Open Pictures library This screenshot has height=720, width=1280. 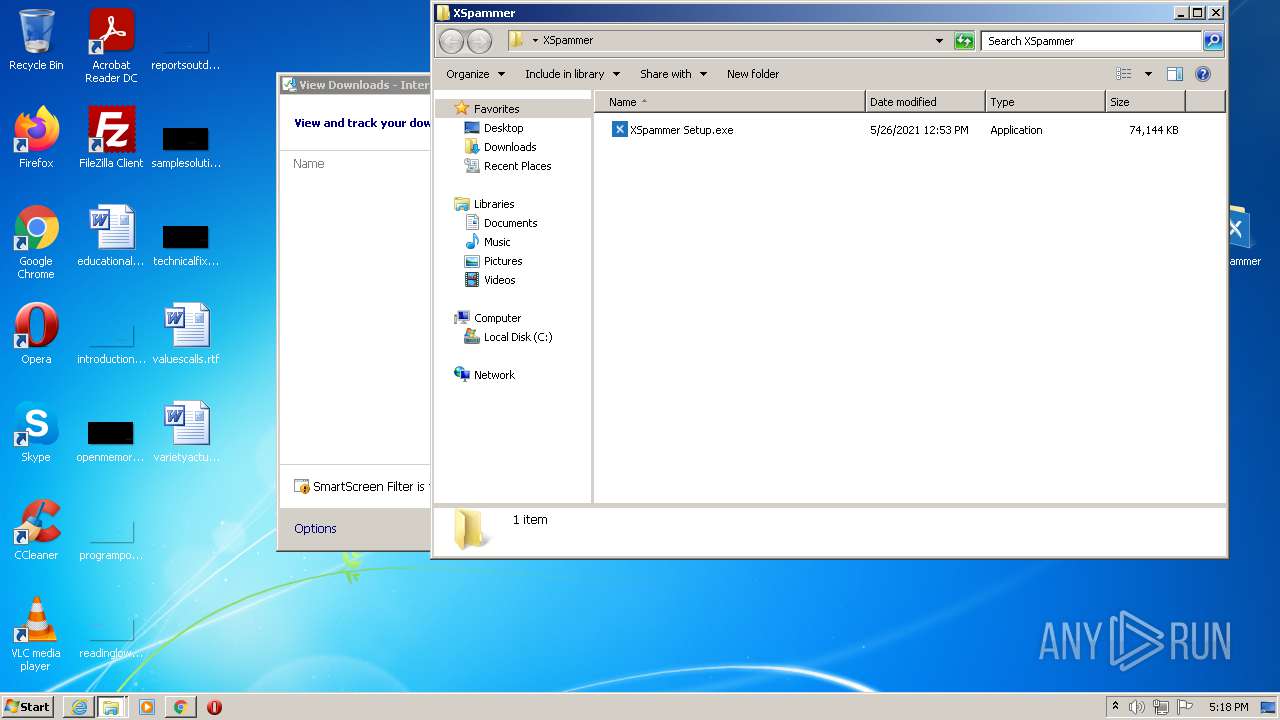503,261
